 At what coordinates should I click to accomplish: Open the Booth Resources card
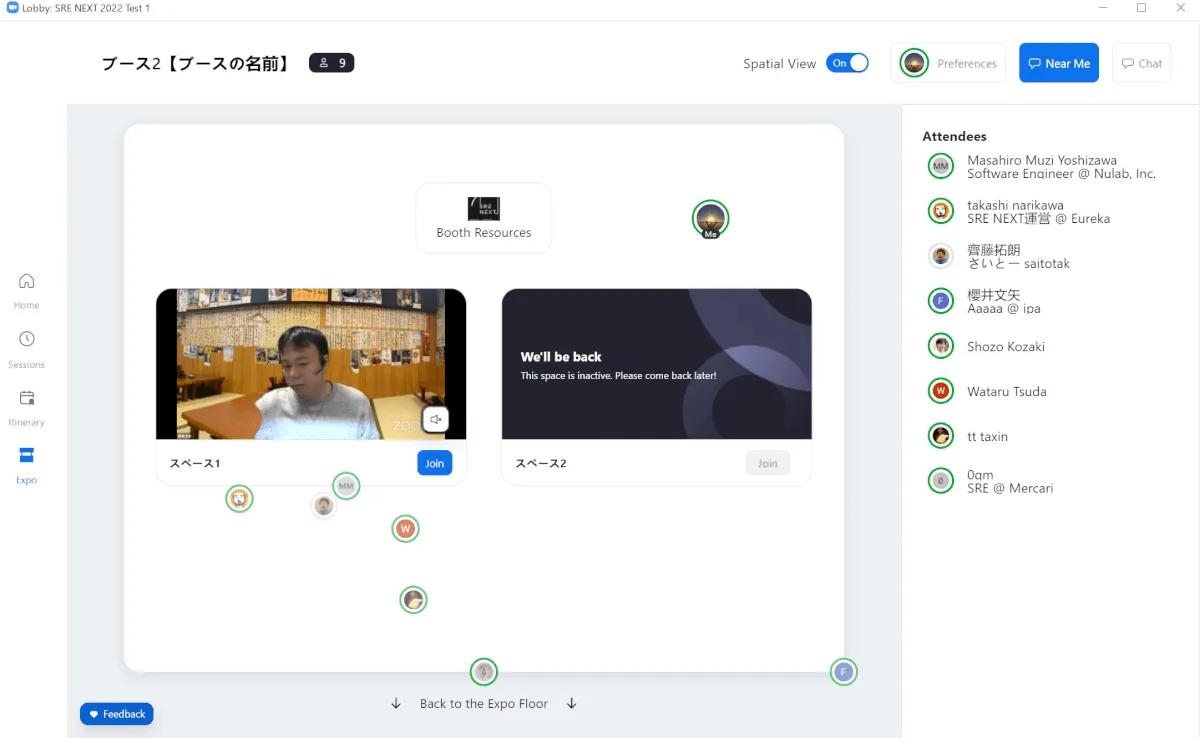(484, 218)
